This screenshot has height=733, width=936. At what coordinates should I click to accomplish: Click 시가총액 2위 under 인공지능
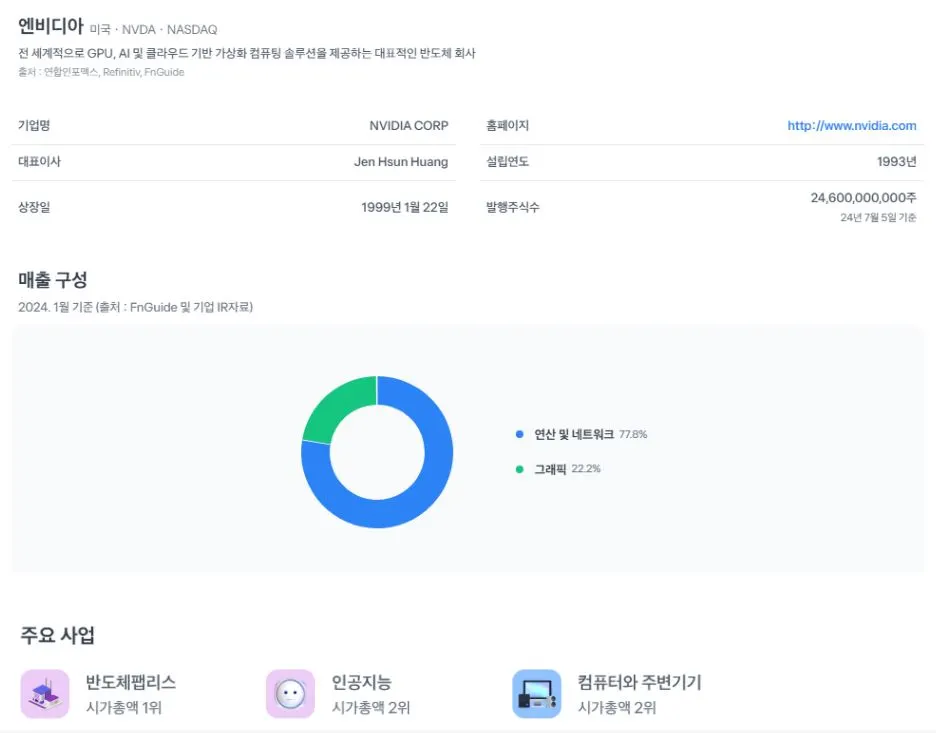[371, 707]
